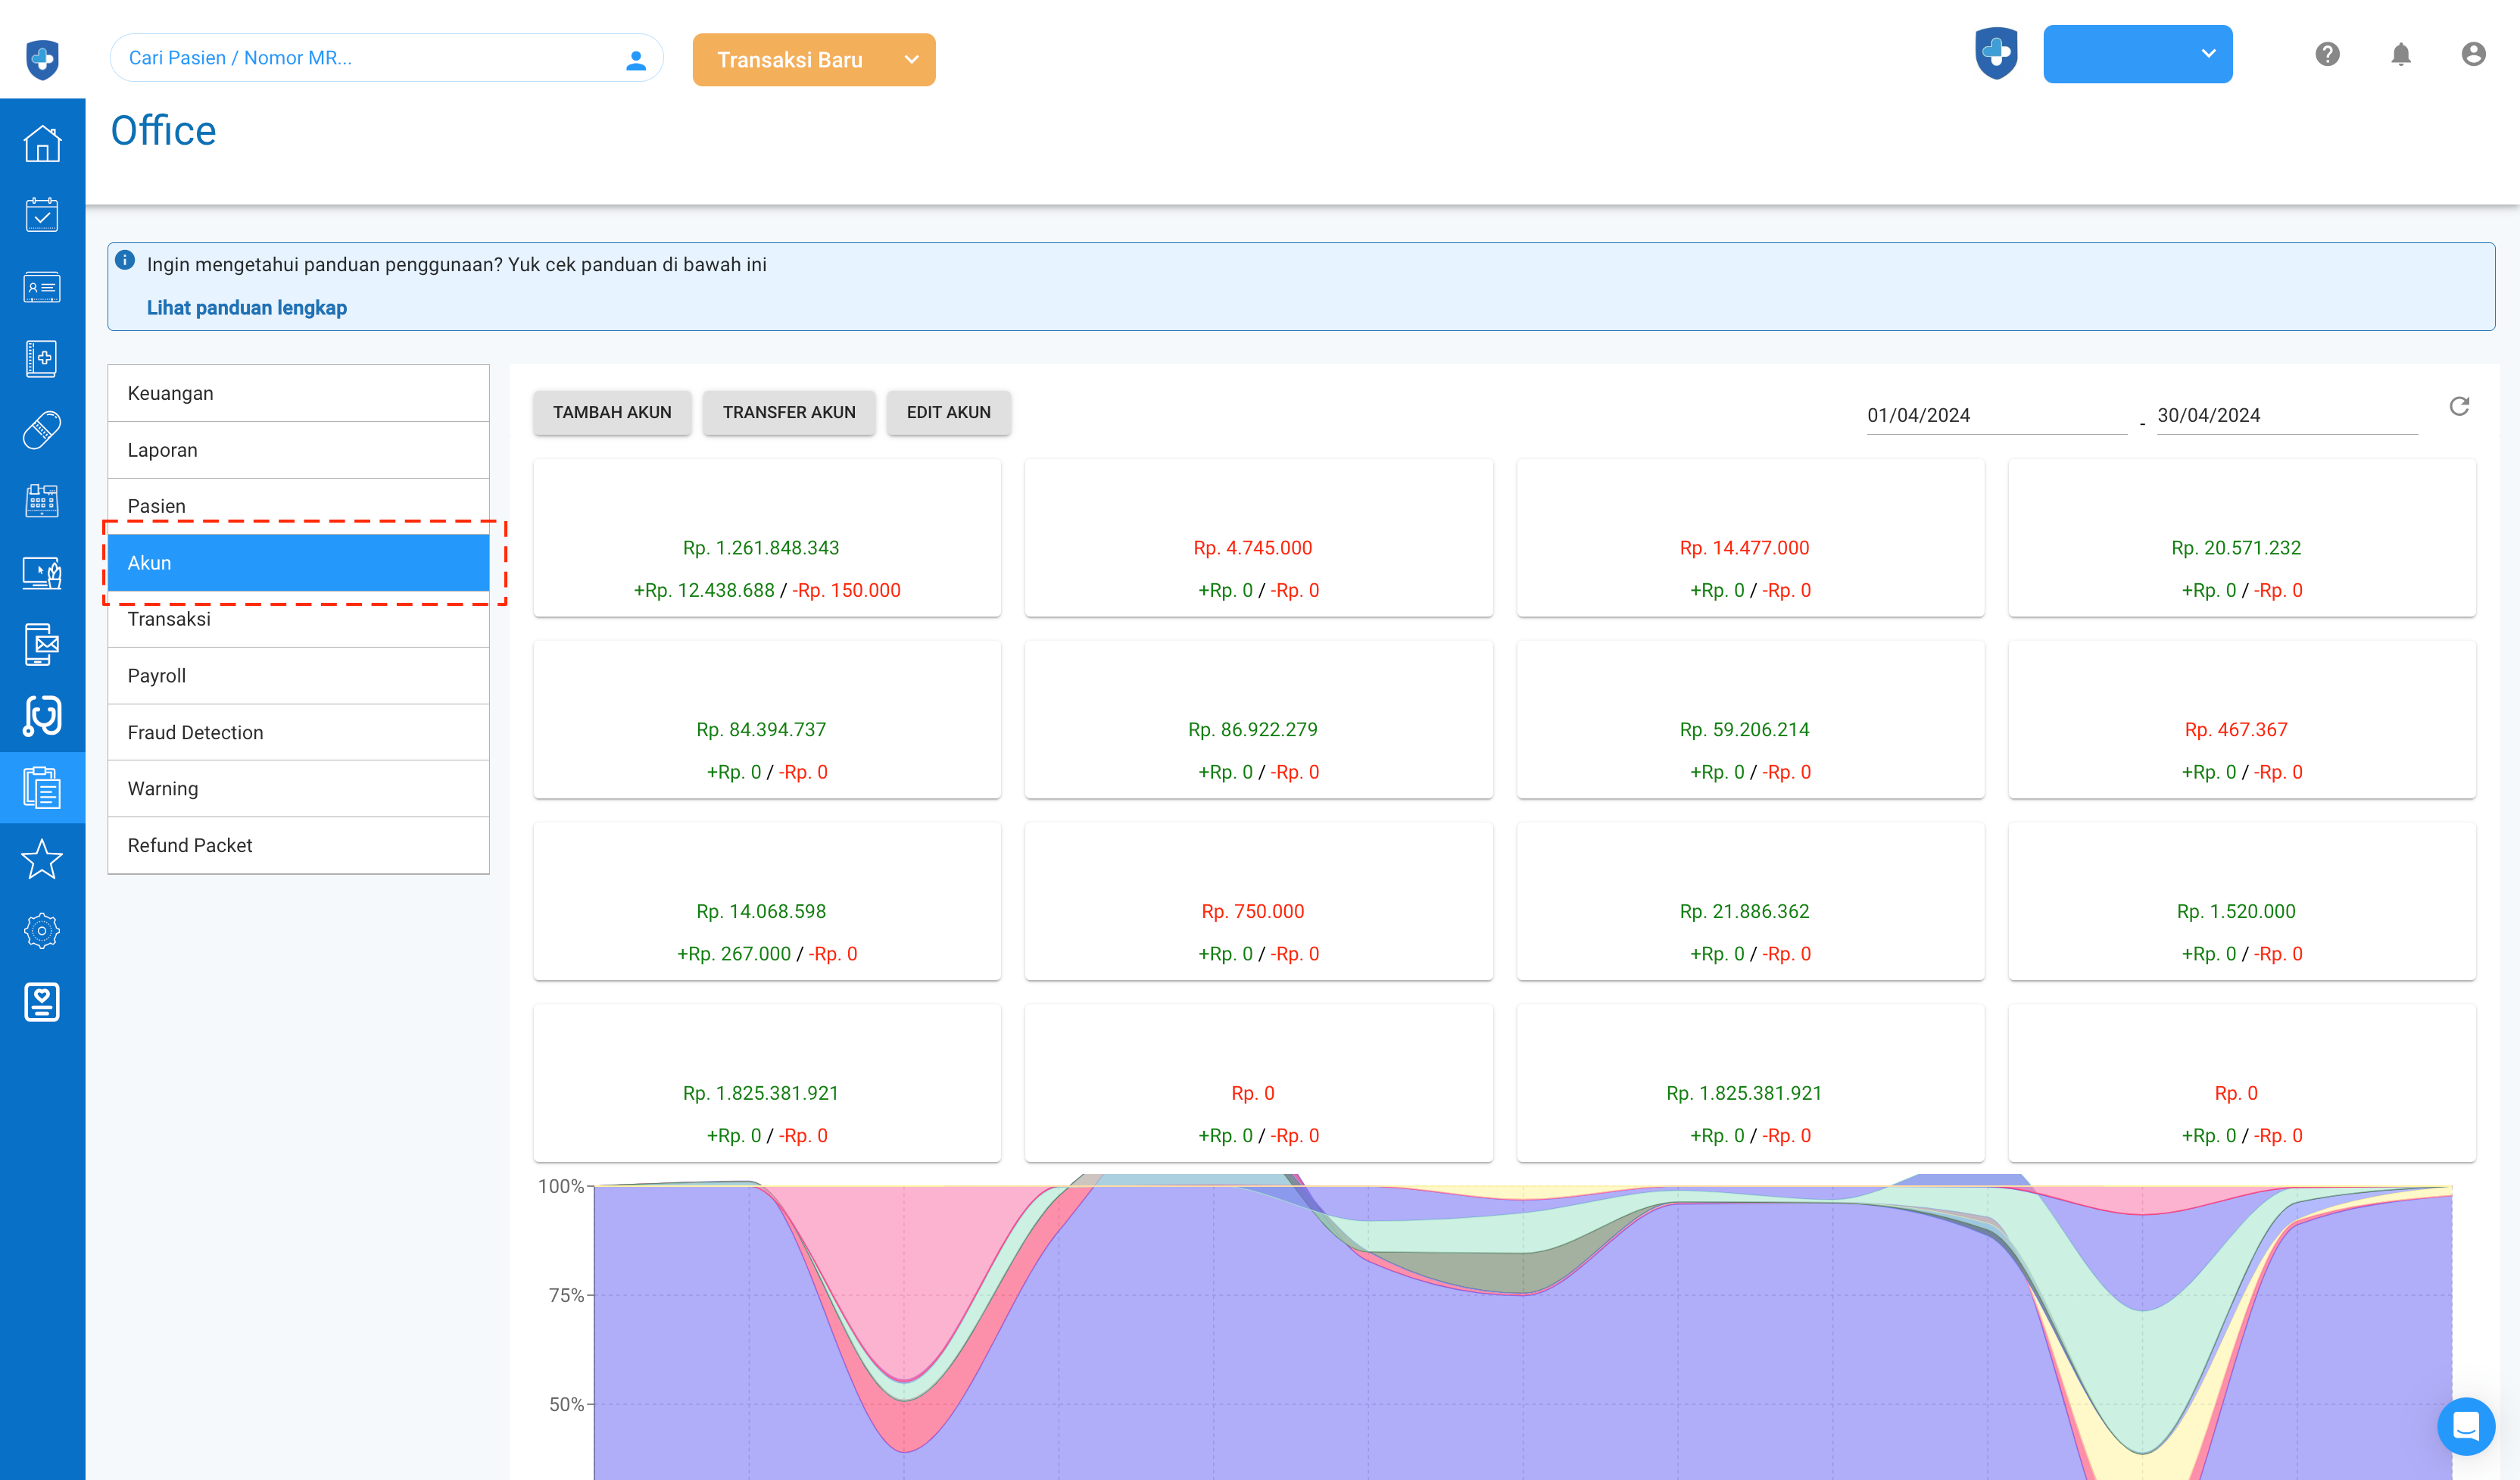Open Lihat panduan lengkap link
Image resolution: width=2520 pixels, height=1480 pixels.
[x=247, y=308]
